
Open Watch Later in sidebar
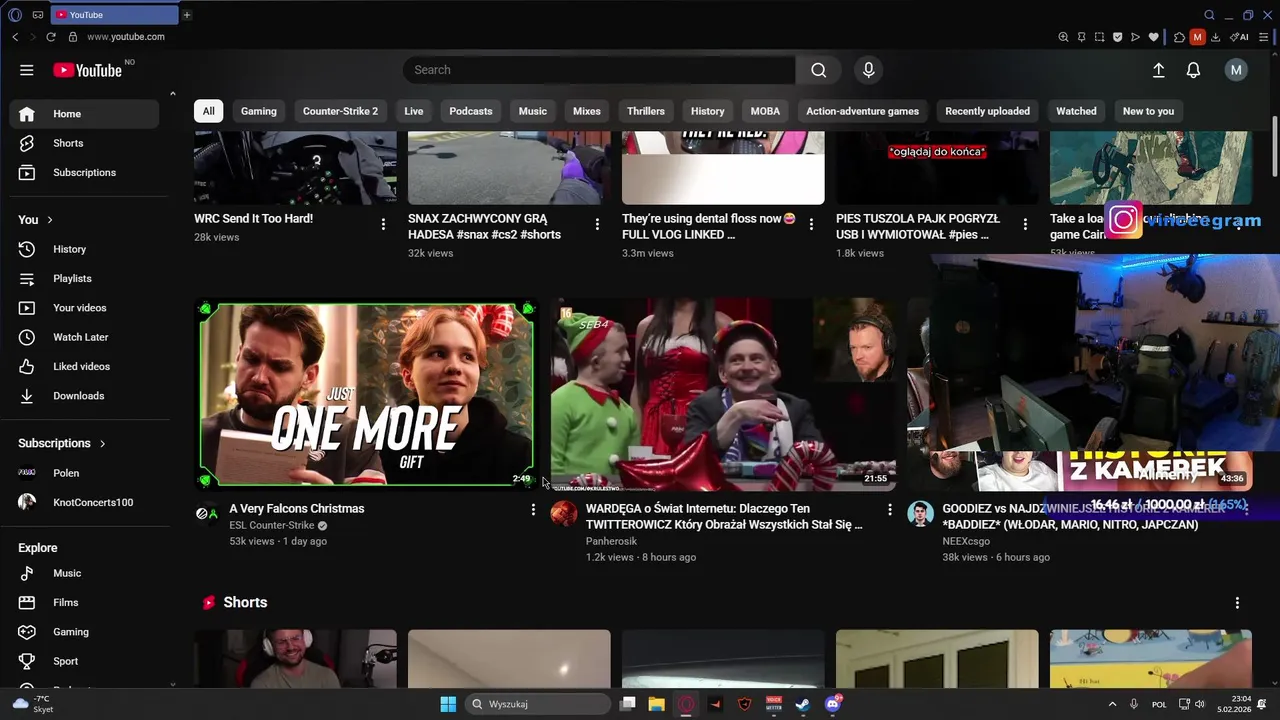84,337
